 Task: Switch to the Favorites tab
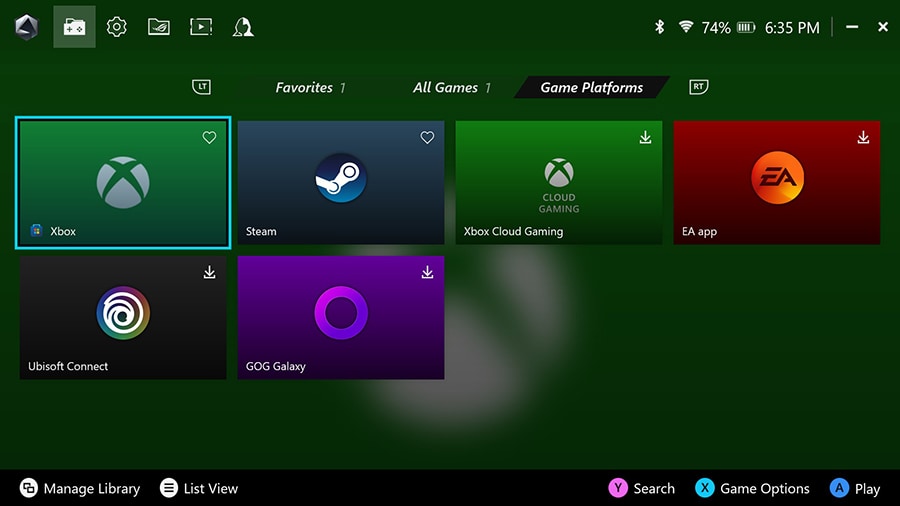(x=310, y=88)
